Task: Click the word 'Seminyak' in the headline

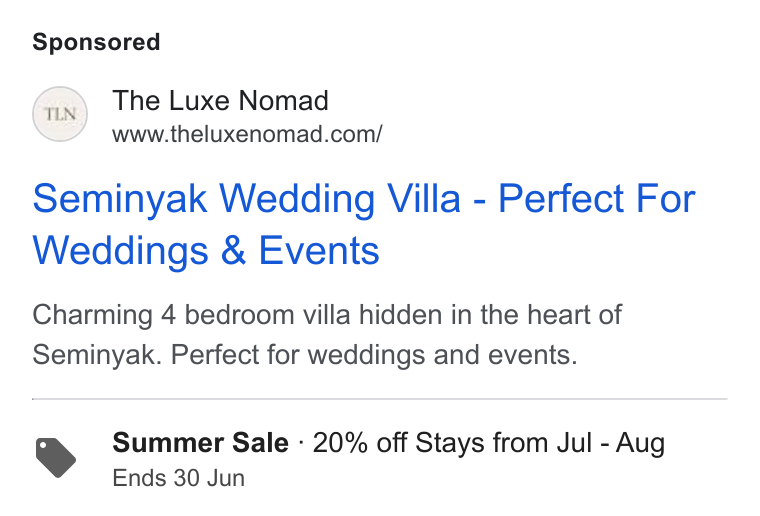Action: (x=120, y=199)
